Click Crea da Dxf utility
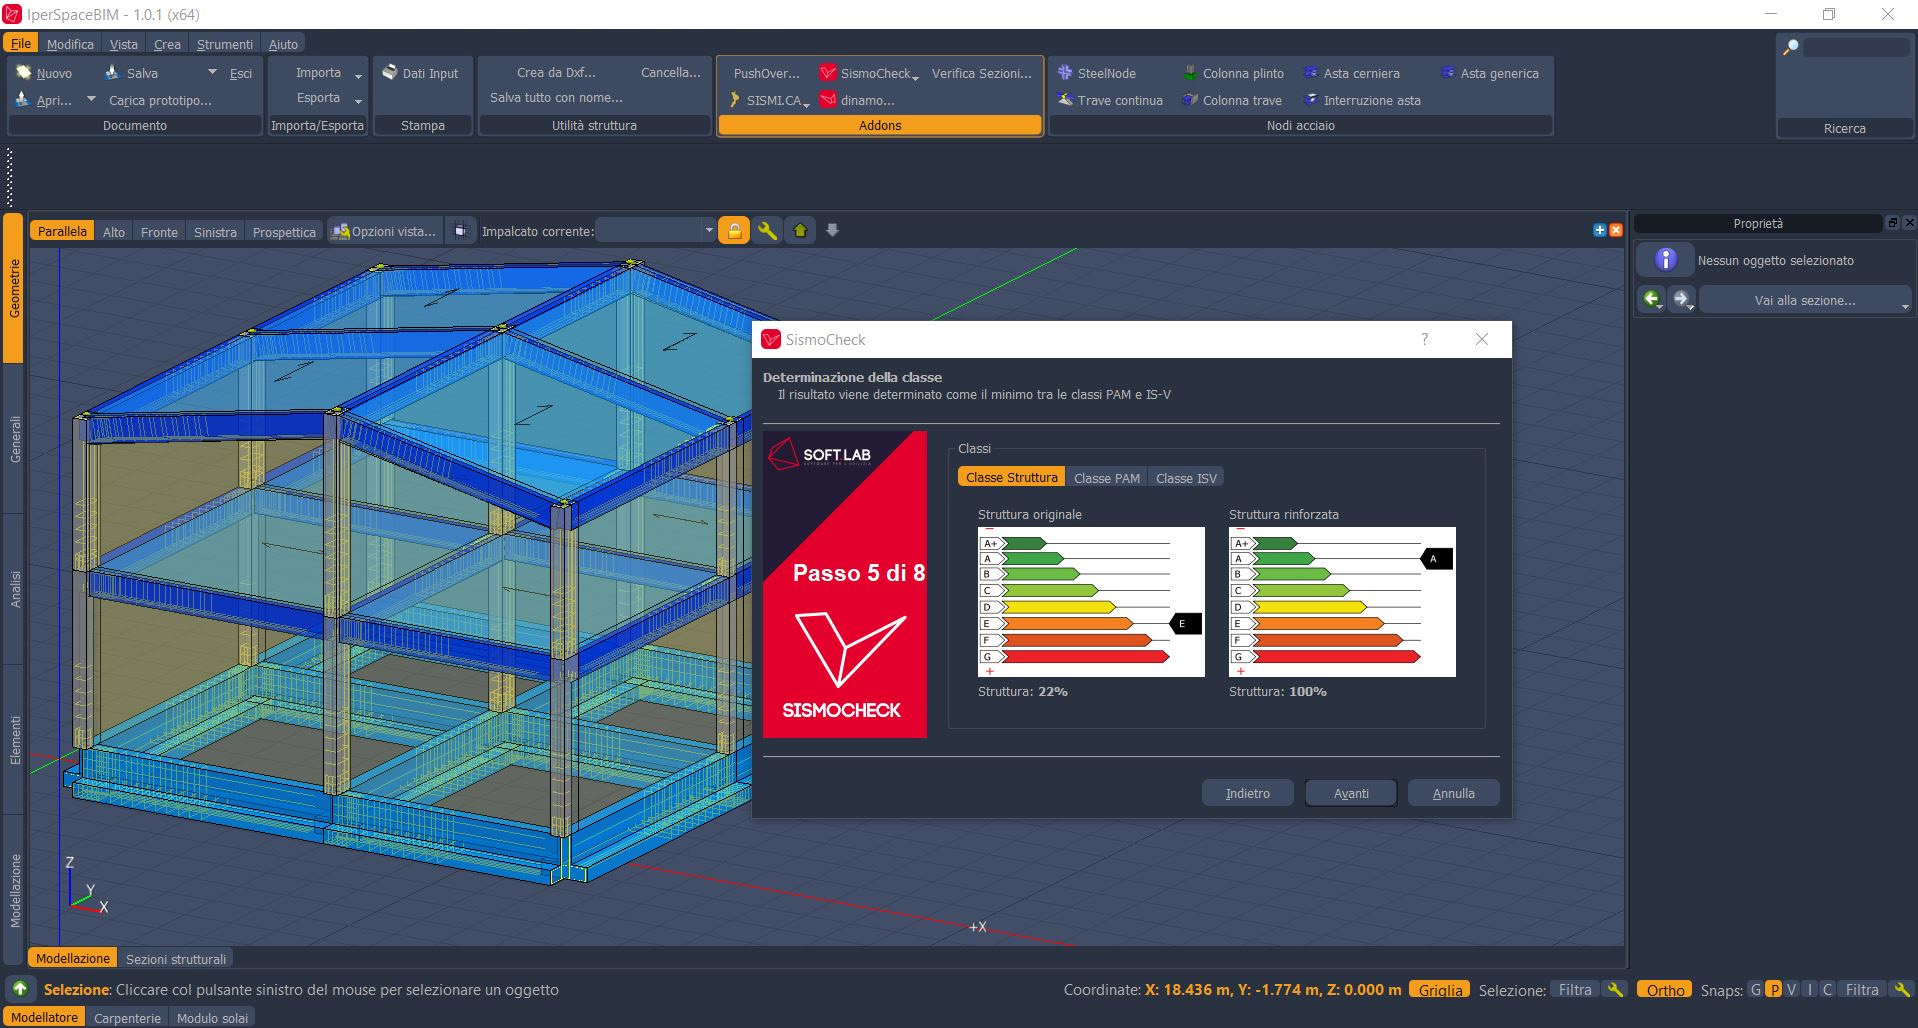Viewport: 1918px width, 1028px height. 556,72
